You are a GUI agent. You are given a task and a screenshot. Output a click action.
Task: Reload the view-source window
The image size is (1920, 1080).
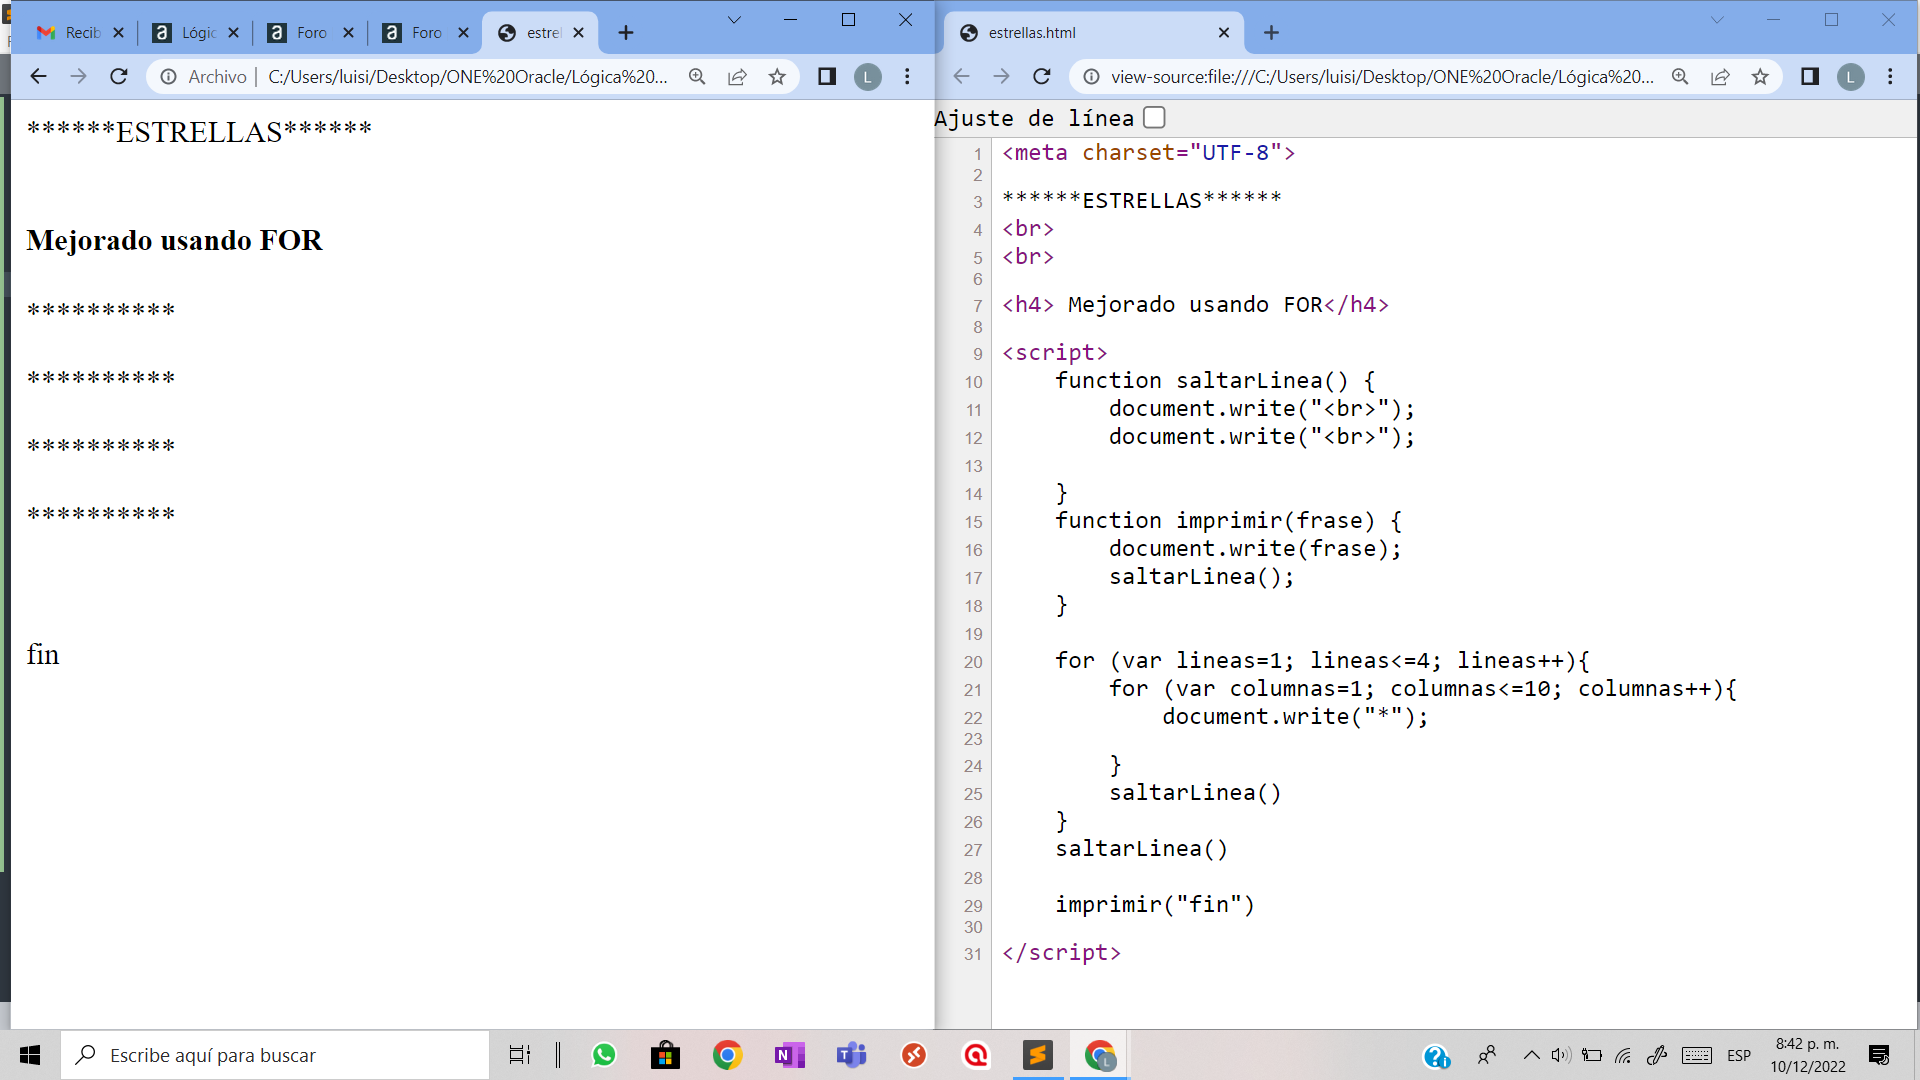[x=1042, y=77]
